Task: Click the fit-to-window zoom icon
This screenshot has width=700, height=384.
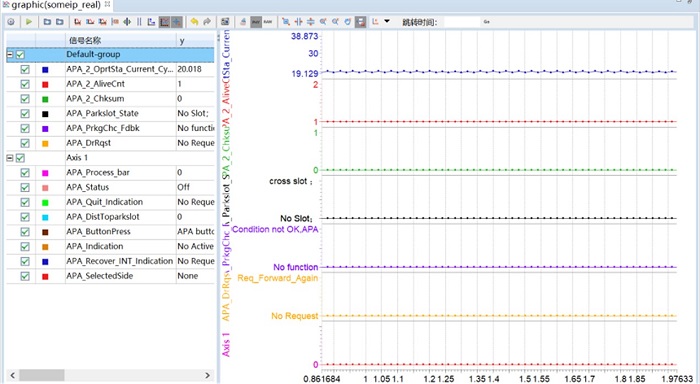Action: (286, 21)
